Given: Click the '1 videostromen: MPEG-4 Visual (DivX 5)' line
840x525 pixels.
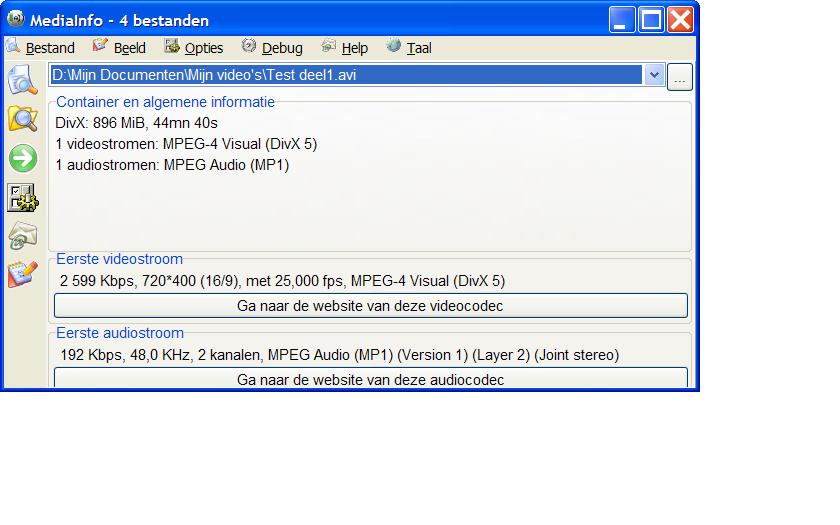Looking at the screenshot, I should click(x=186, y=144).
